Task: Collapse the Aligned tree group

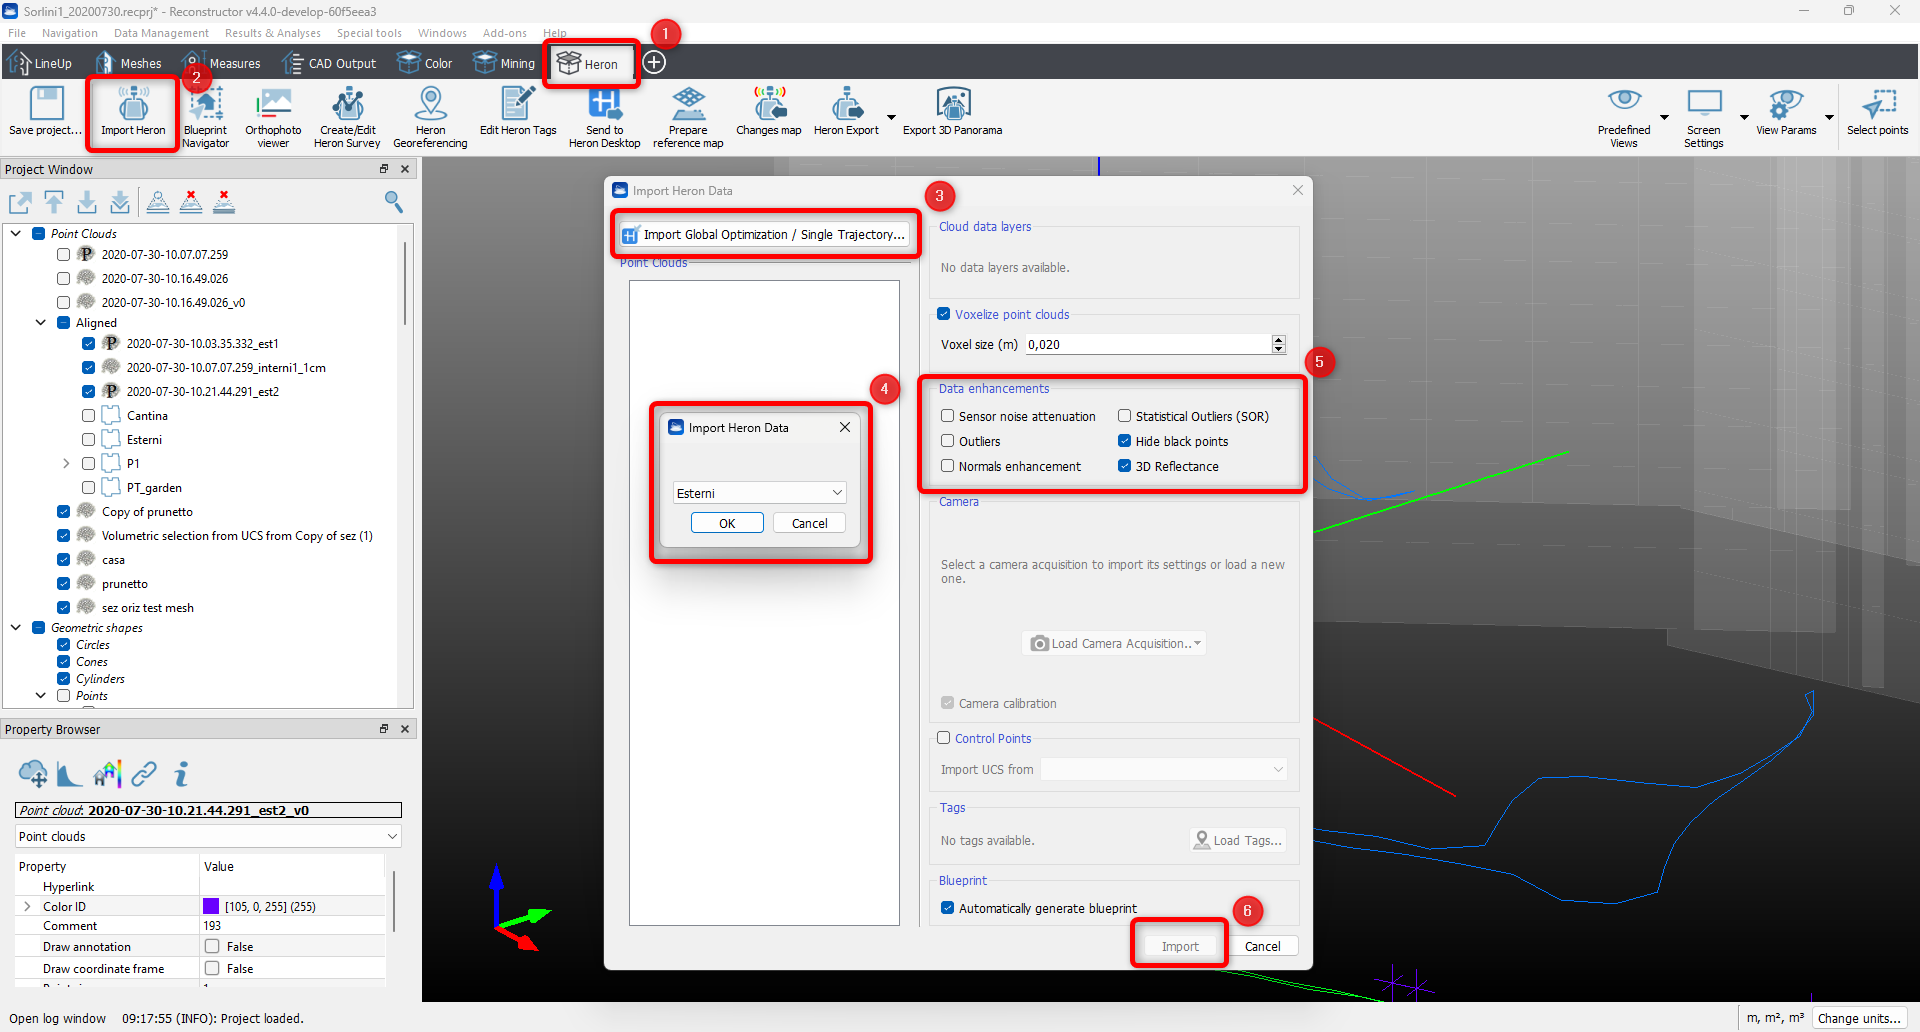Action: coord(41,323)
